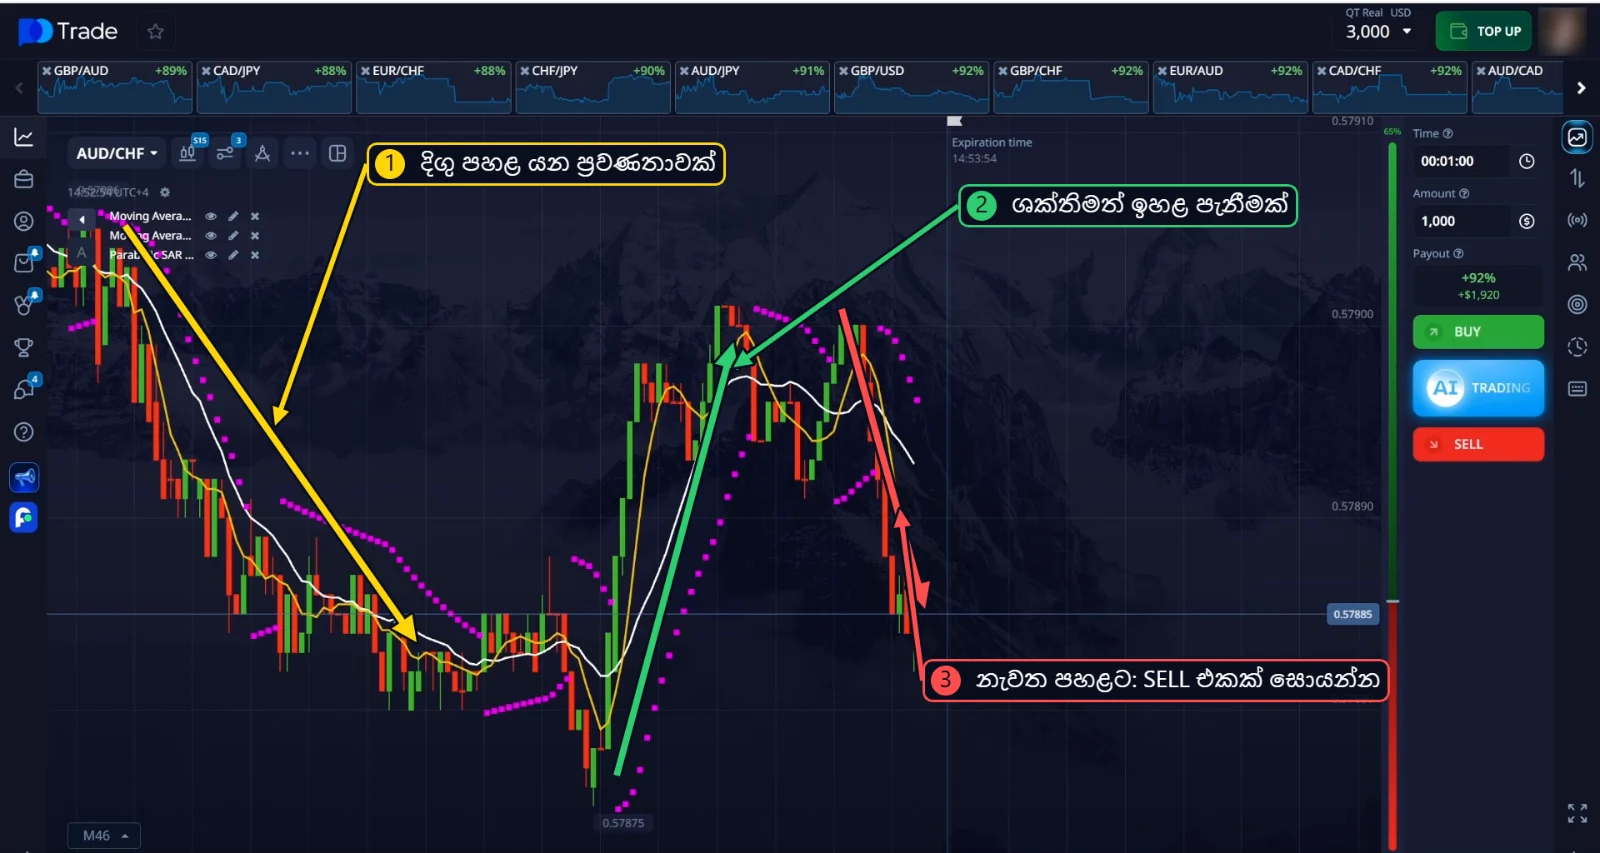Open the AUD/CHF asset dropdown
Screen dimensions: 1600x853
(117, 153)
